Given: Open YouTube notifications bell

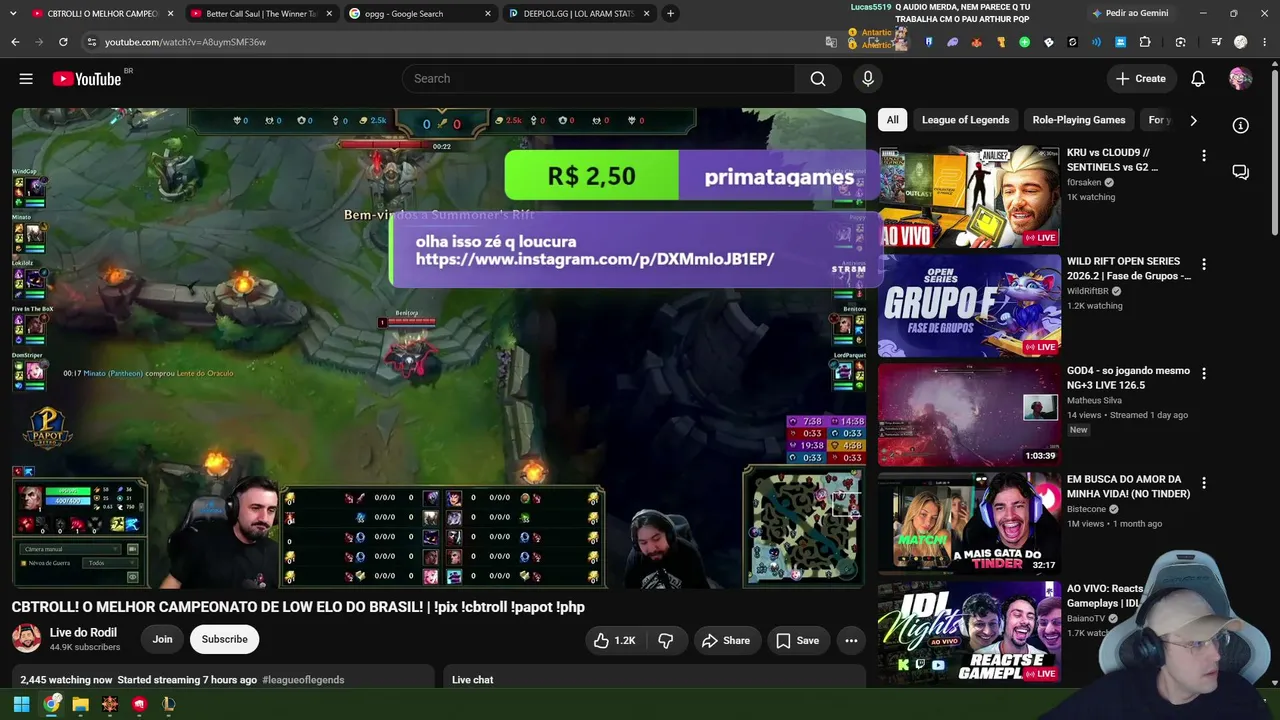Looking at the screenshot, I should pos(1198,79).
